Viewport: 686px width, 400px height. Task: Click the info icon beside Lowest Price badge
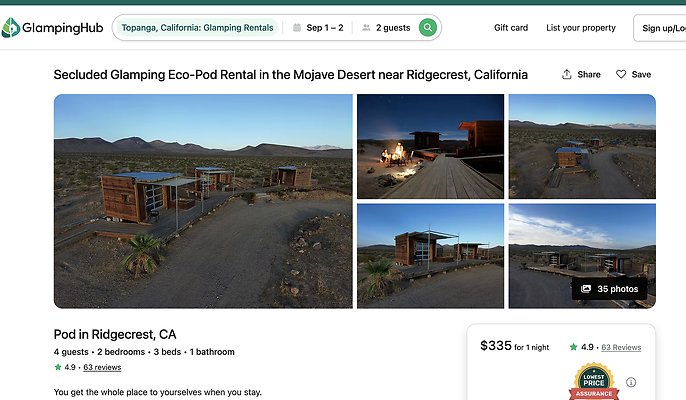631,382
